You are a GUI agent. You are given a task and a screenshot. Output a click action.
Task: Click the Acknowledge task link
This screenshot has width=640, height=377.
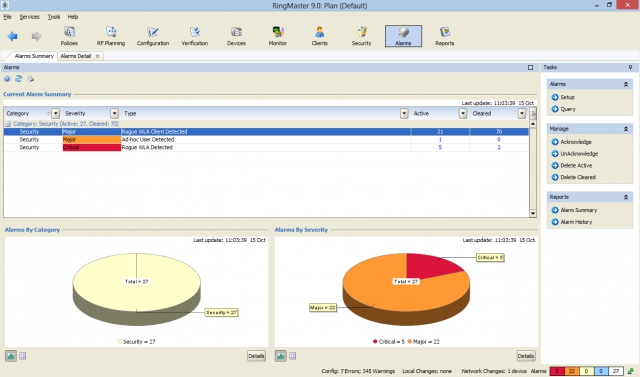tap(576, 142)
